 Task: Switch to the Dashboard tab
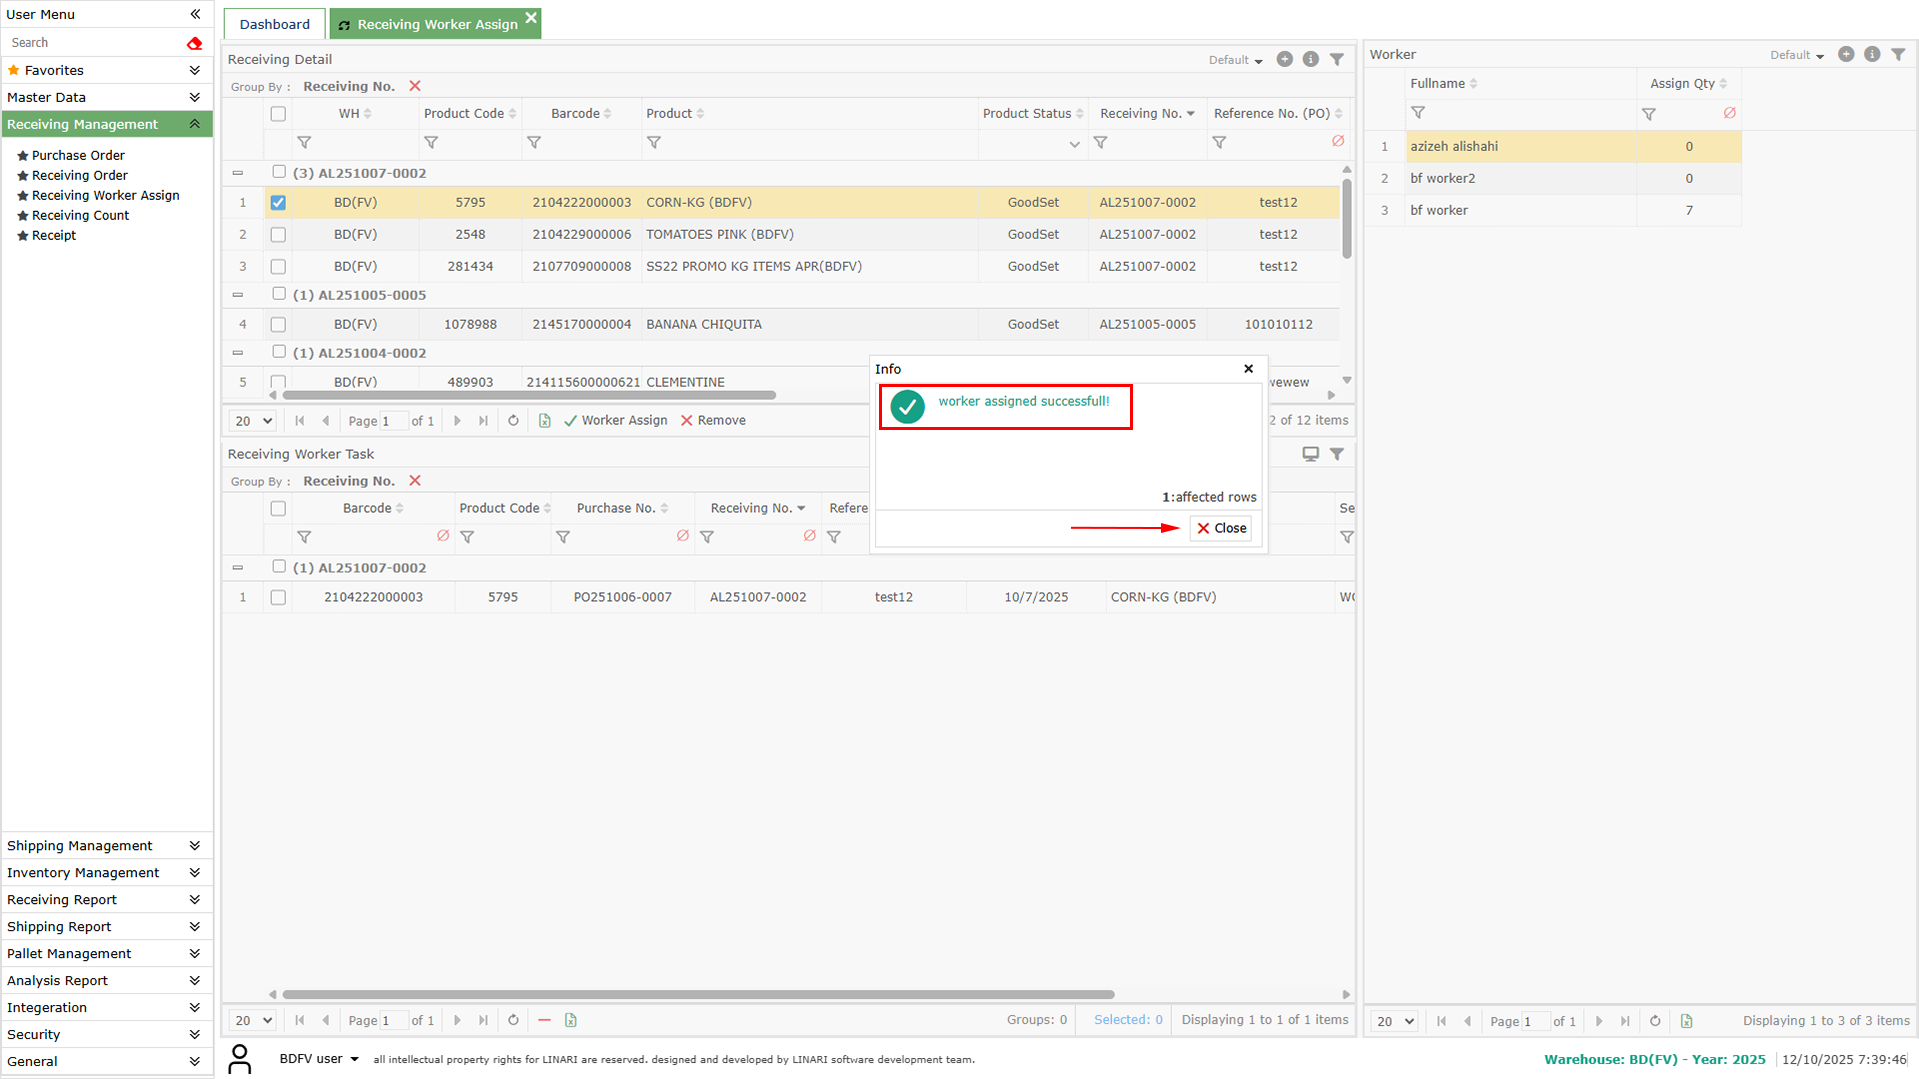(274, 24)
